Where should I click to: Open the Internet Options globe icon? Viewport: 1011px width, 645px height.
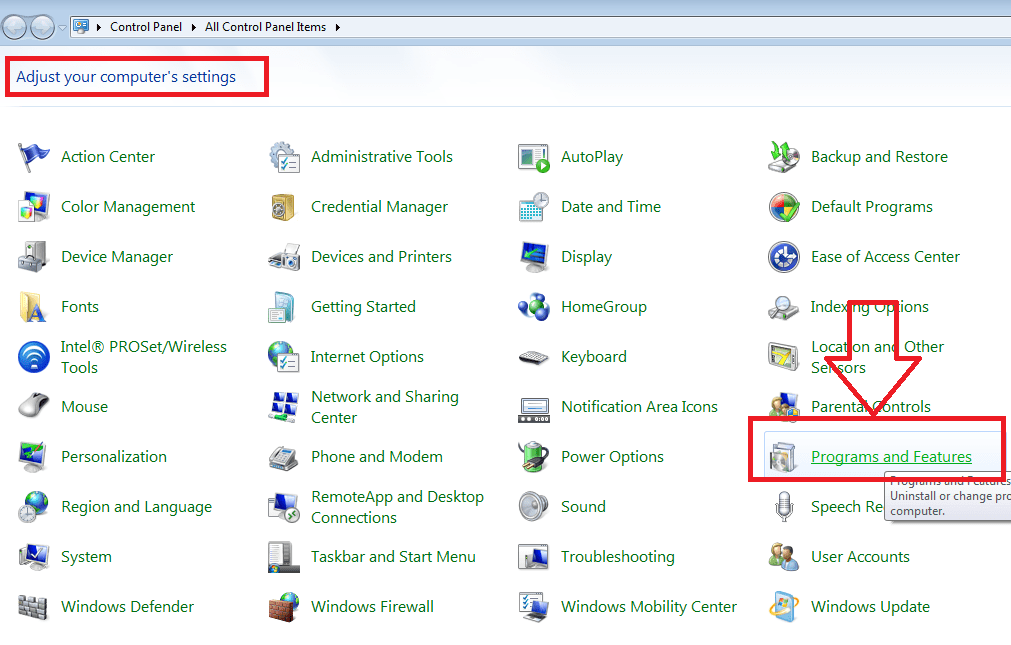coord(284,357)
